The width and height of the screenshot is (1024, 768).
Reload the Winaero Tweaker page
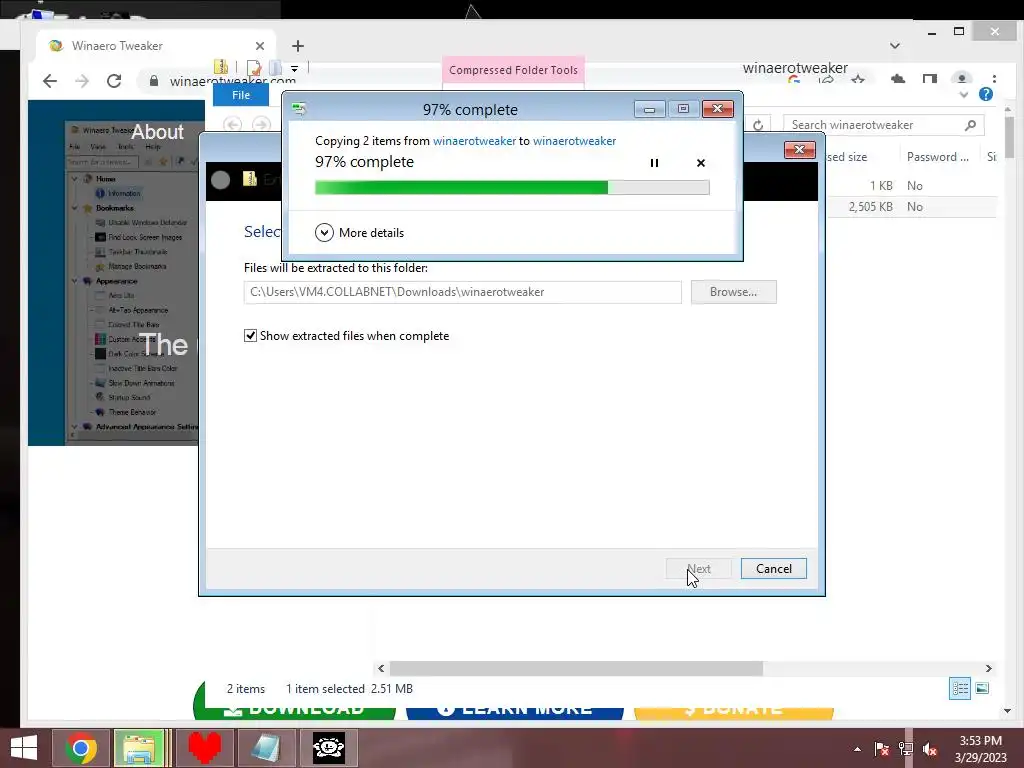[114, 81]
